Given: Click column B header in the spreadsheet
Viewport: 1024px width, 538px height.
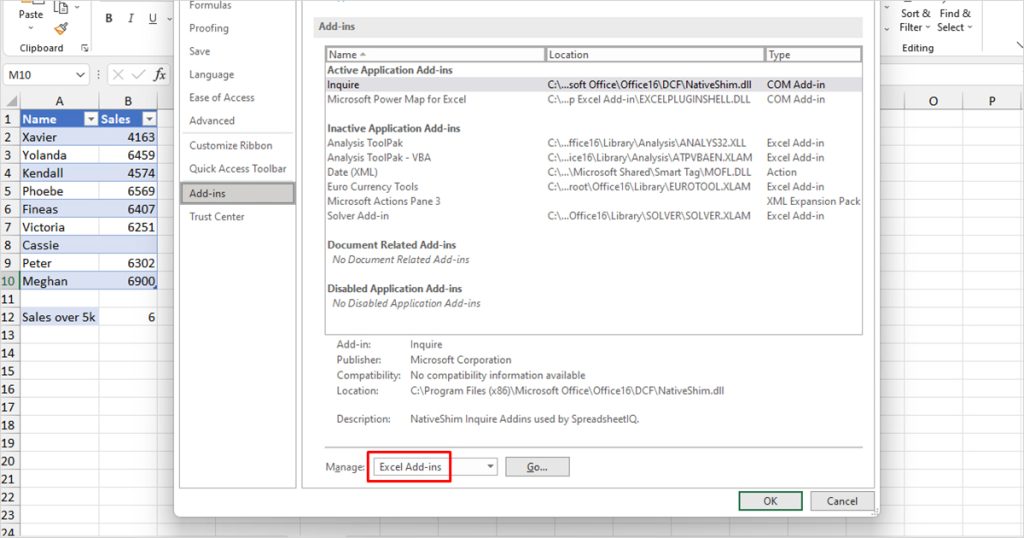Looking at the screenshot, I should tap(128, 101).
